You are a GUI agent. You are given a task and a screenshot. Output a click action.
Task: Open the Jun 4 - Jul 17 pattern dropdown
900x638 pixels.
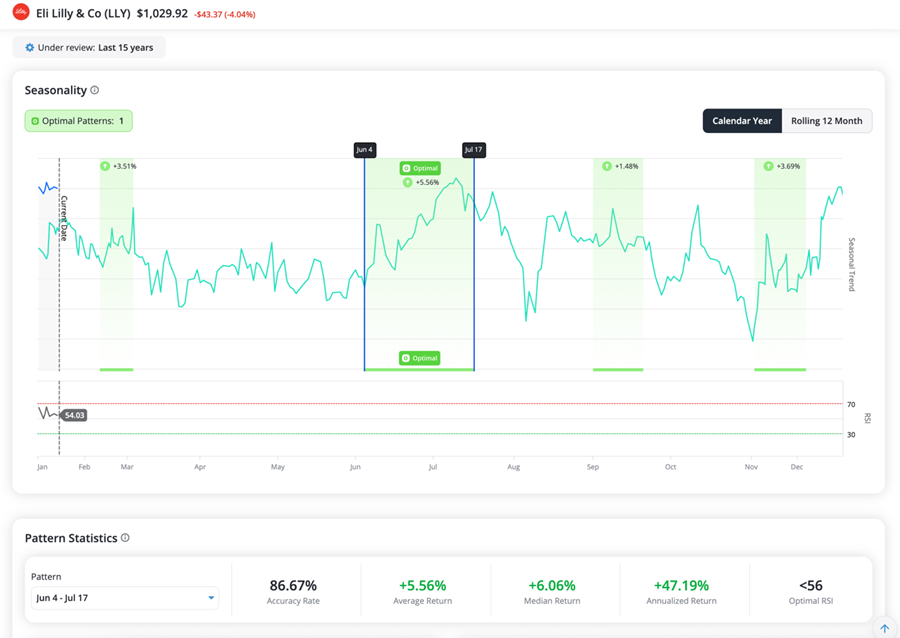(124, 598)
